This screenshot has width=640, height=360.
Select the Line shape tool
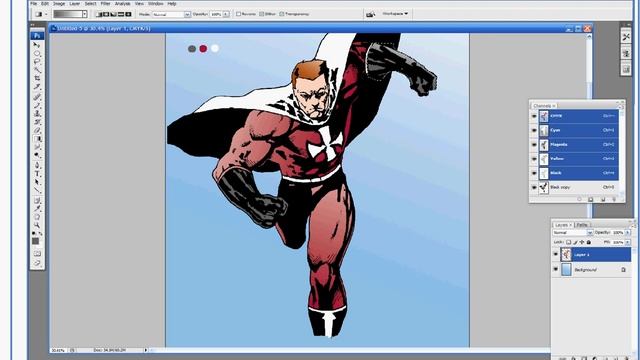point(37,191)
